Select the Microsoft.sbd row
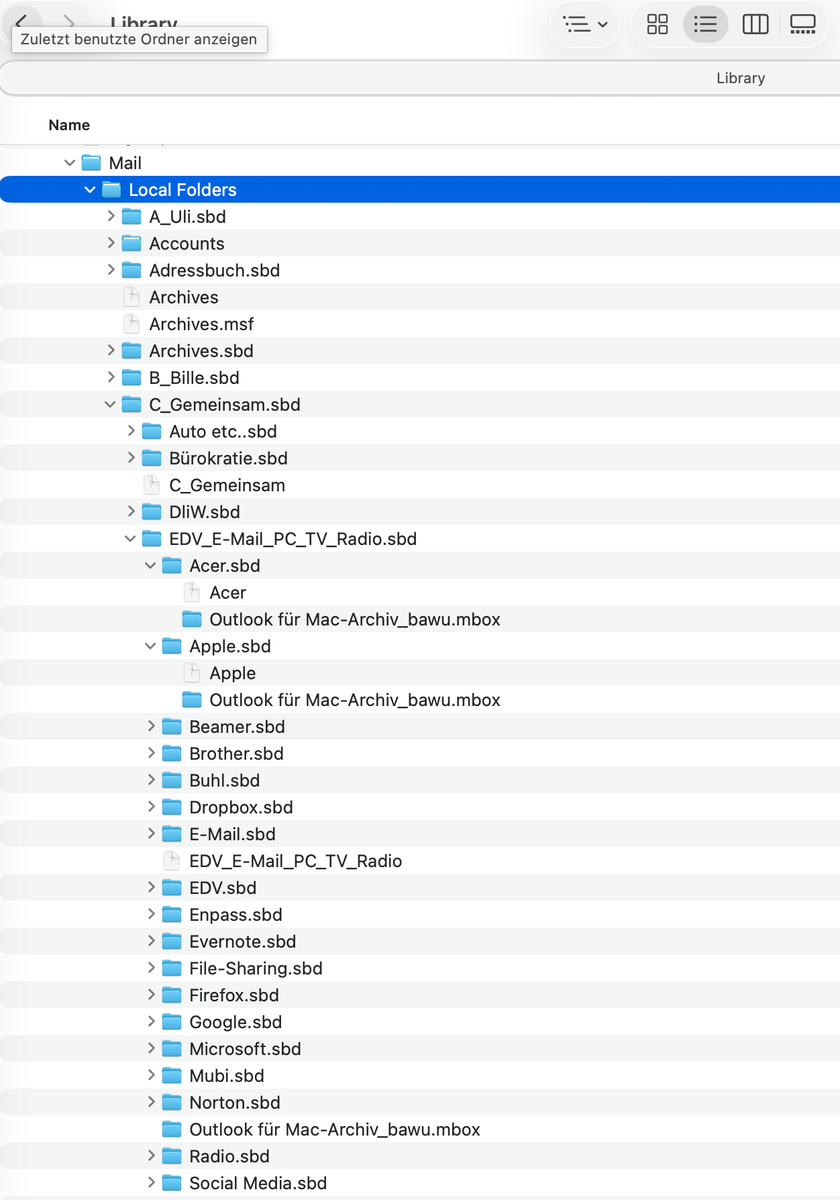Screen dimensions: 840x1200 [x=420, y=1049]
